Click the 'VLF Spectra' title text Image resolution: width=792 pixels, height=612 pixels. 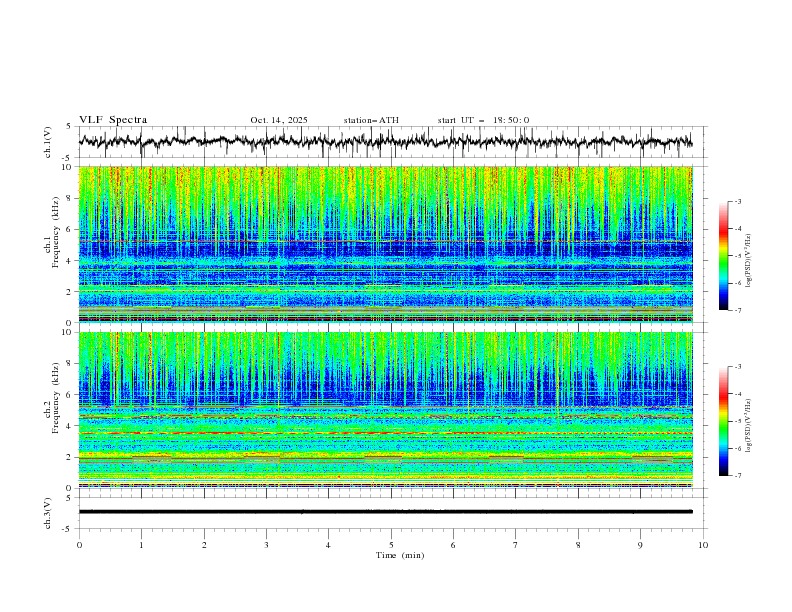113,120
